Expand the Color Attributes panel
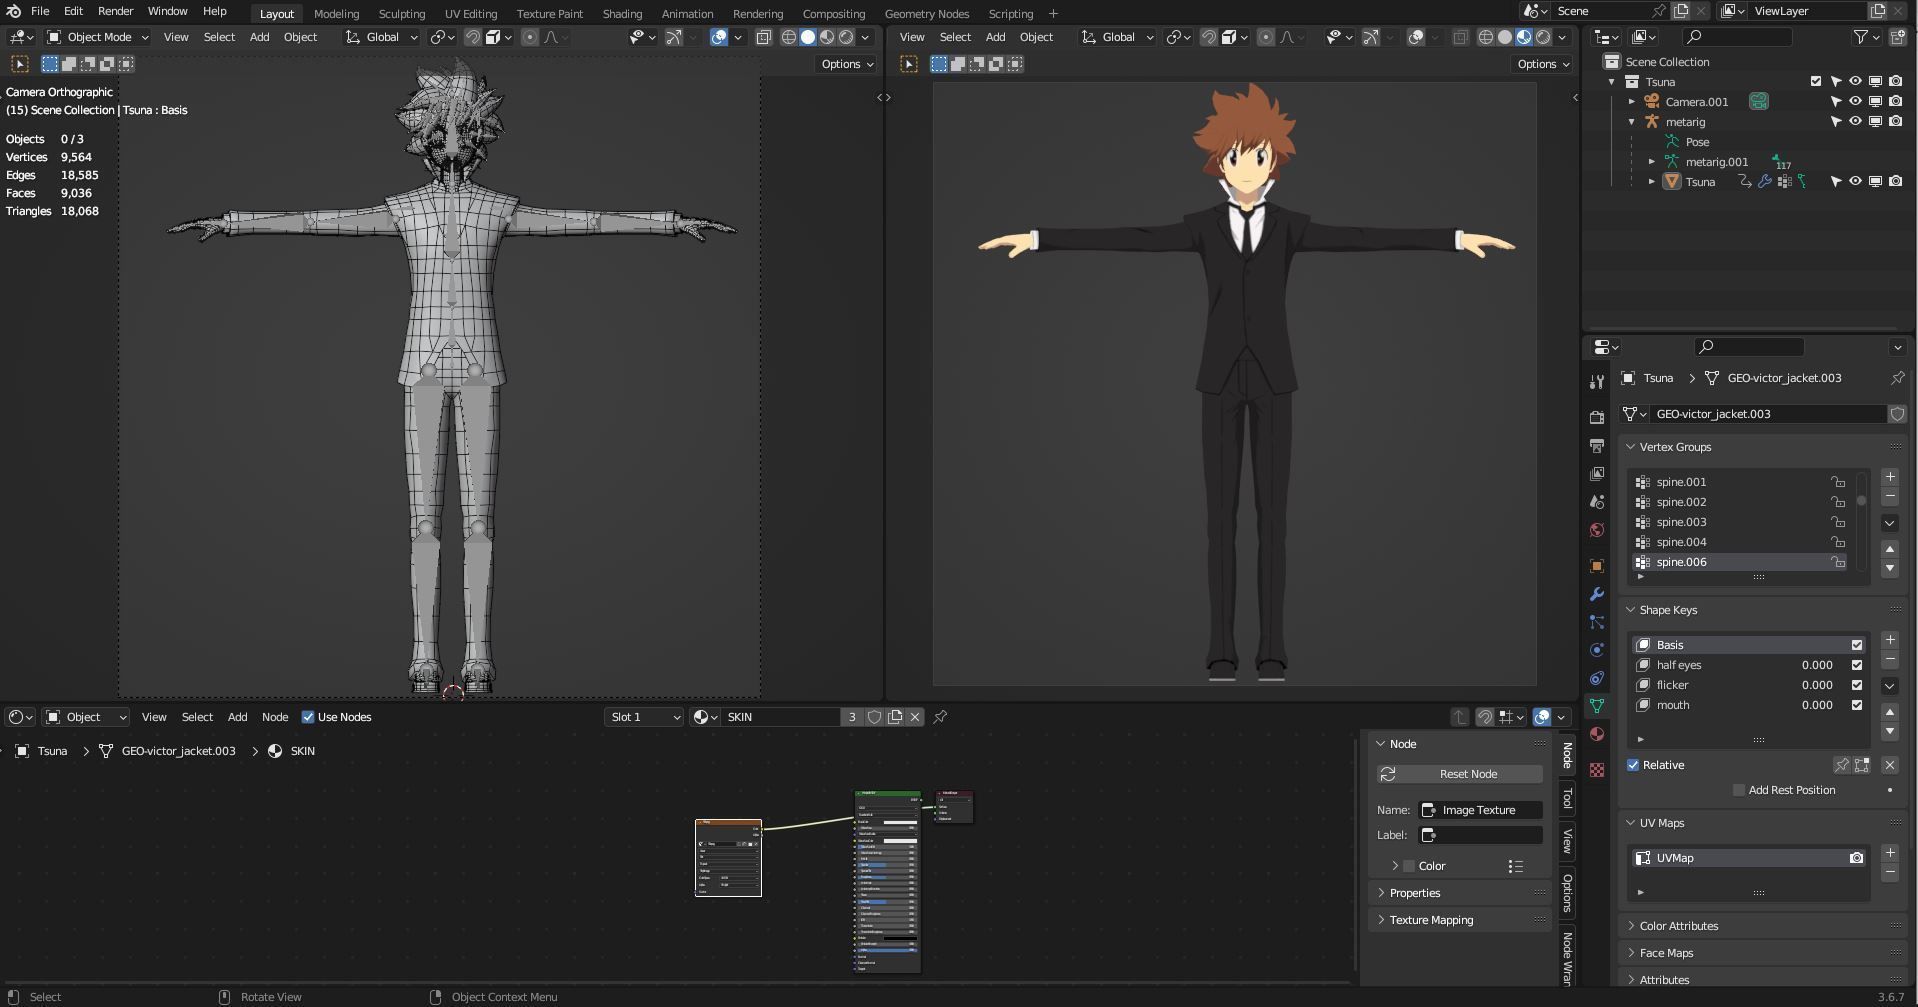The image size is (1918, 1007). pos(1678,926)
